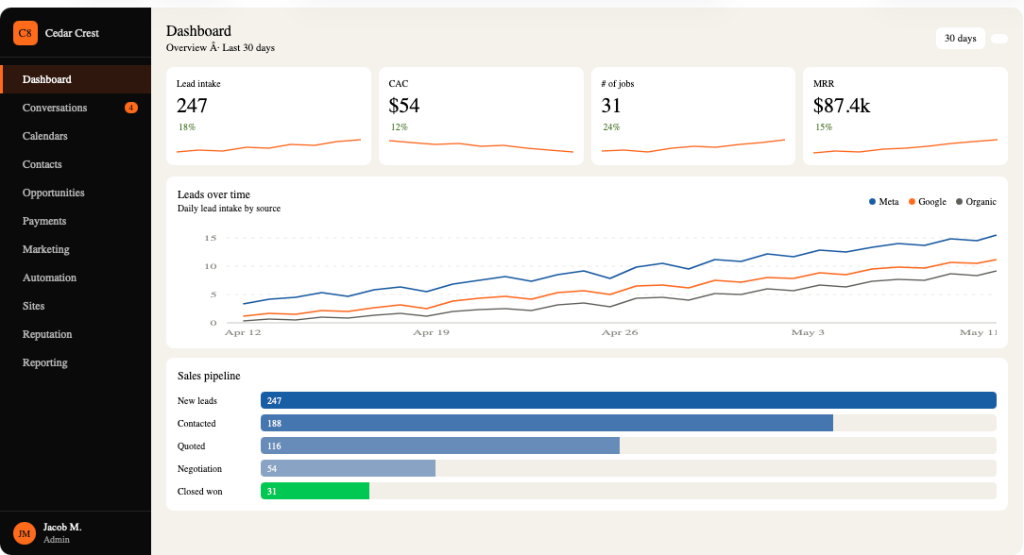
Task: Click the Negotiation stage label
Action: (x=200, y=469)
